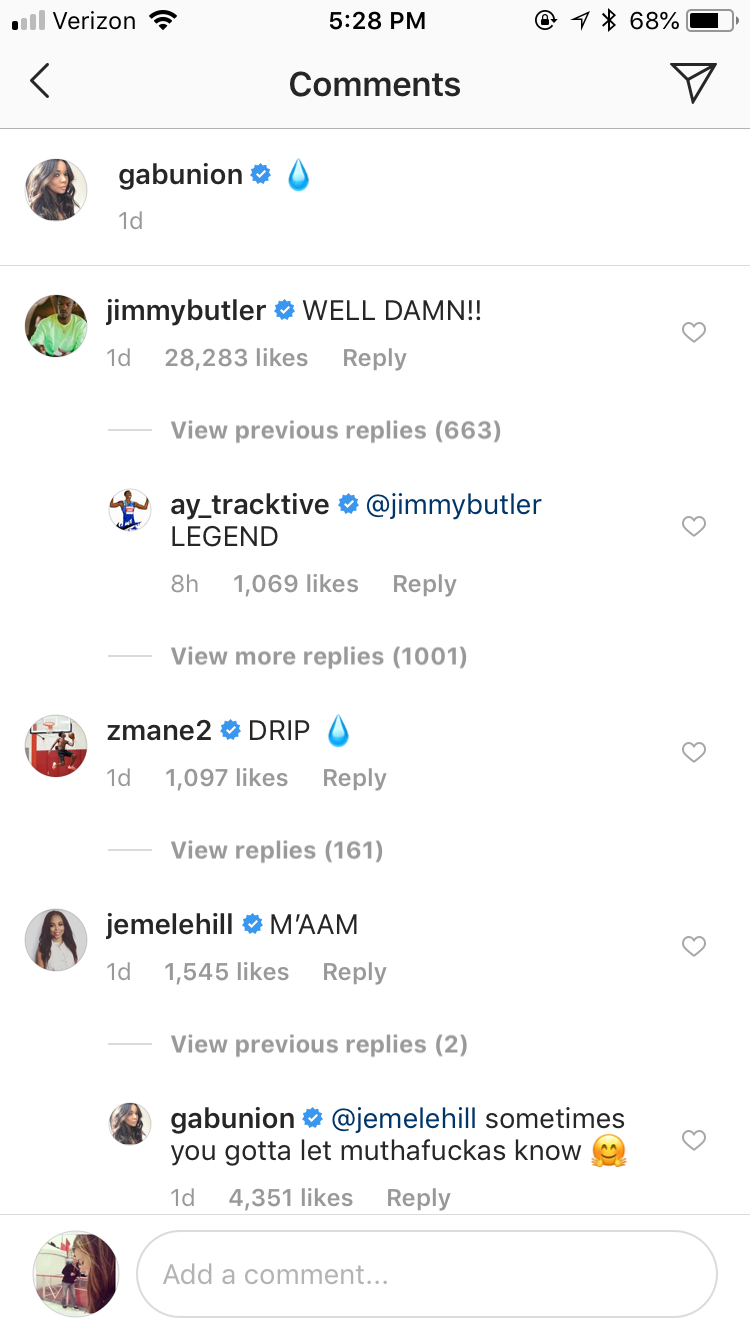
Task: Open the @jimmybutler mention link
Action: click(x=454, y=505)
